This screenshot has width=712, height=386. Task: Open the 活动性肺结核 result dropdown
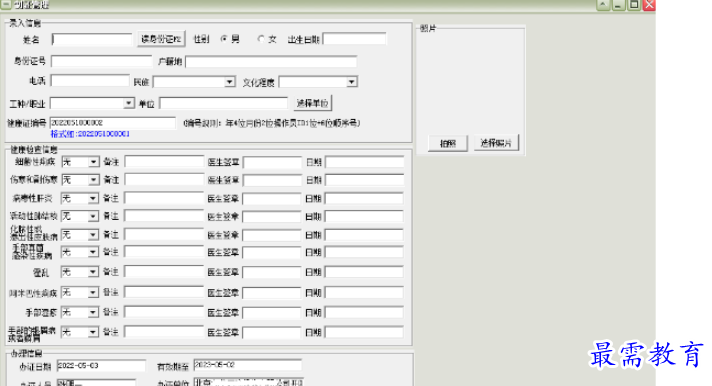93,216
